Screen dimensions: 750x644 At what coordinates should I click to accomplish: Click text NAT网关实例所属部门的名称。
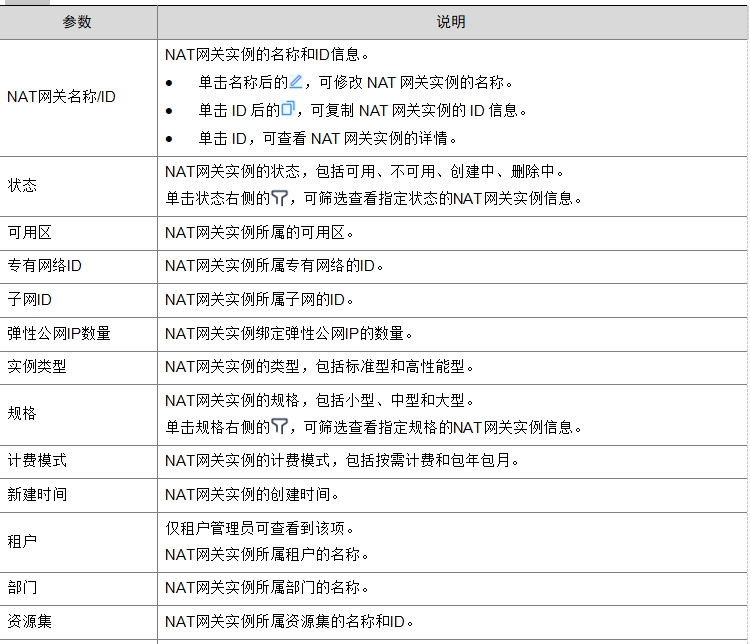tap(267, 588)
